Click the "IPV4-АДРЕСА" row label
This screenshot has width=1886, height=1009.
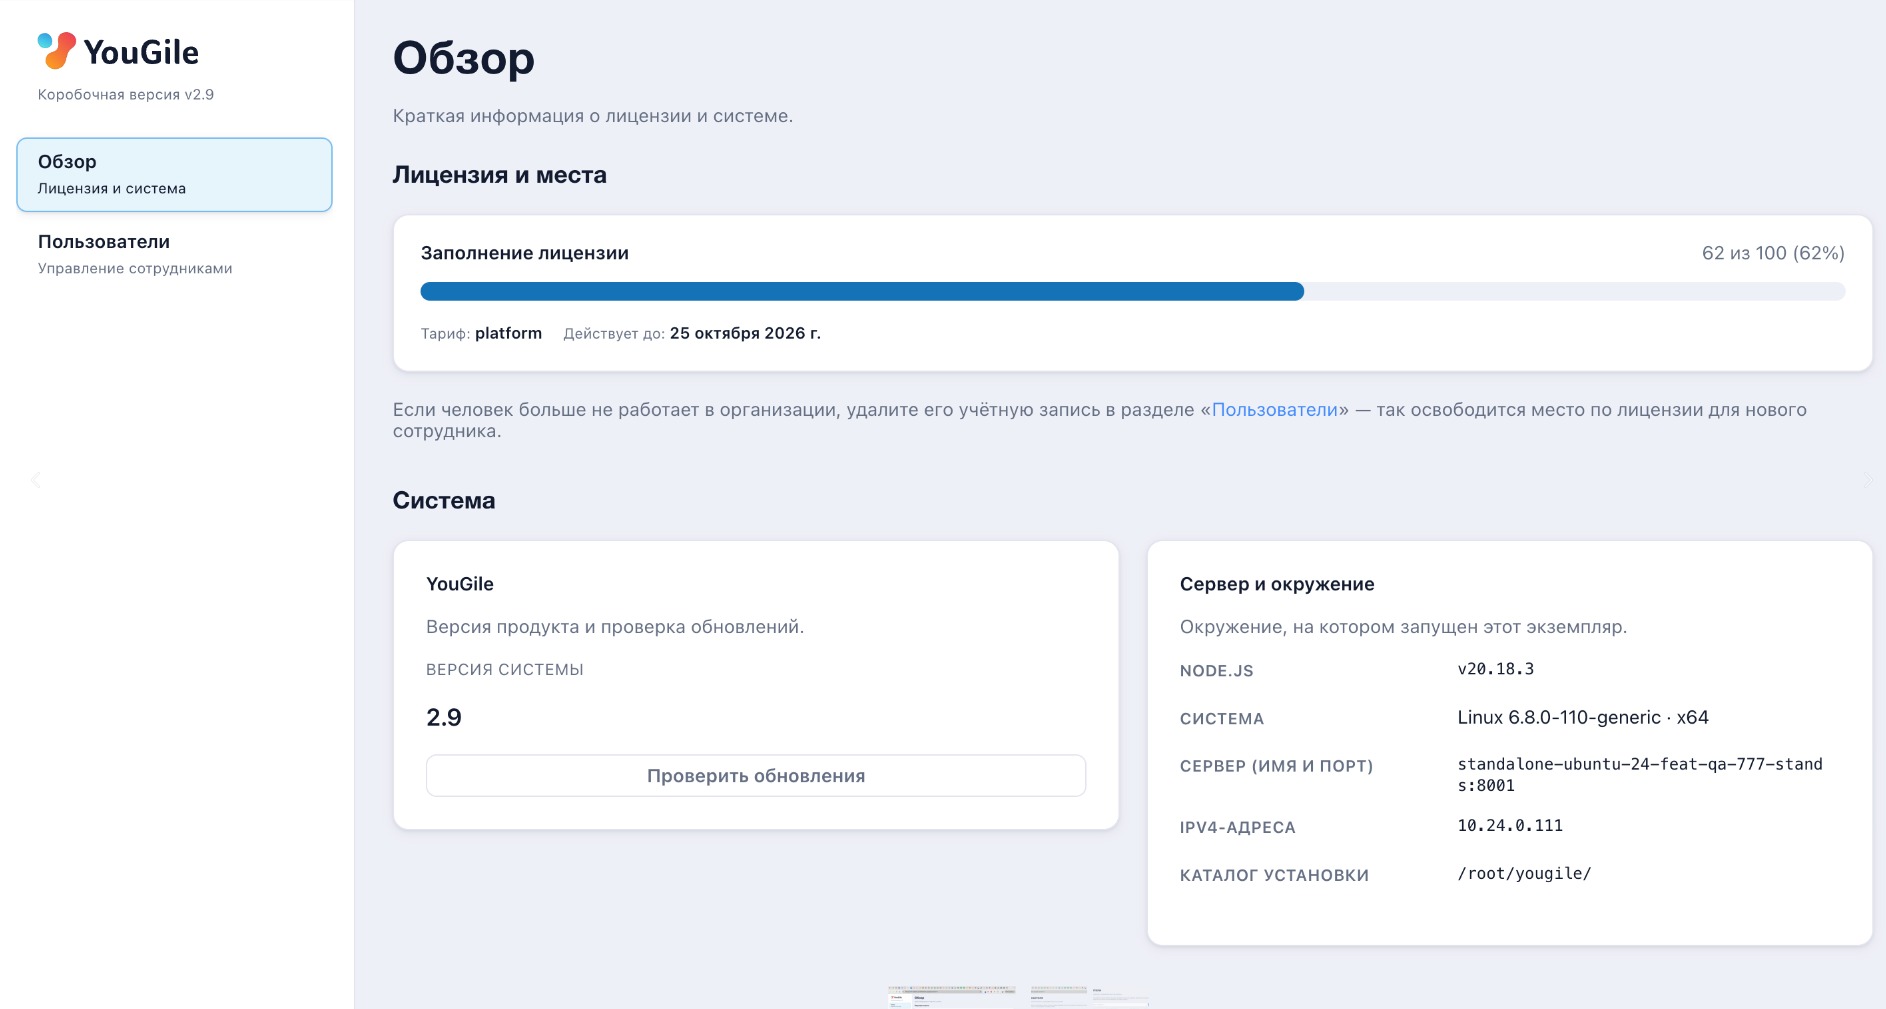[x=1238, y=828]
